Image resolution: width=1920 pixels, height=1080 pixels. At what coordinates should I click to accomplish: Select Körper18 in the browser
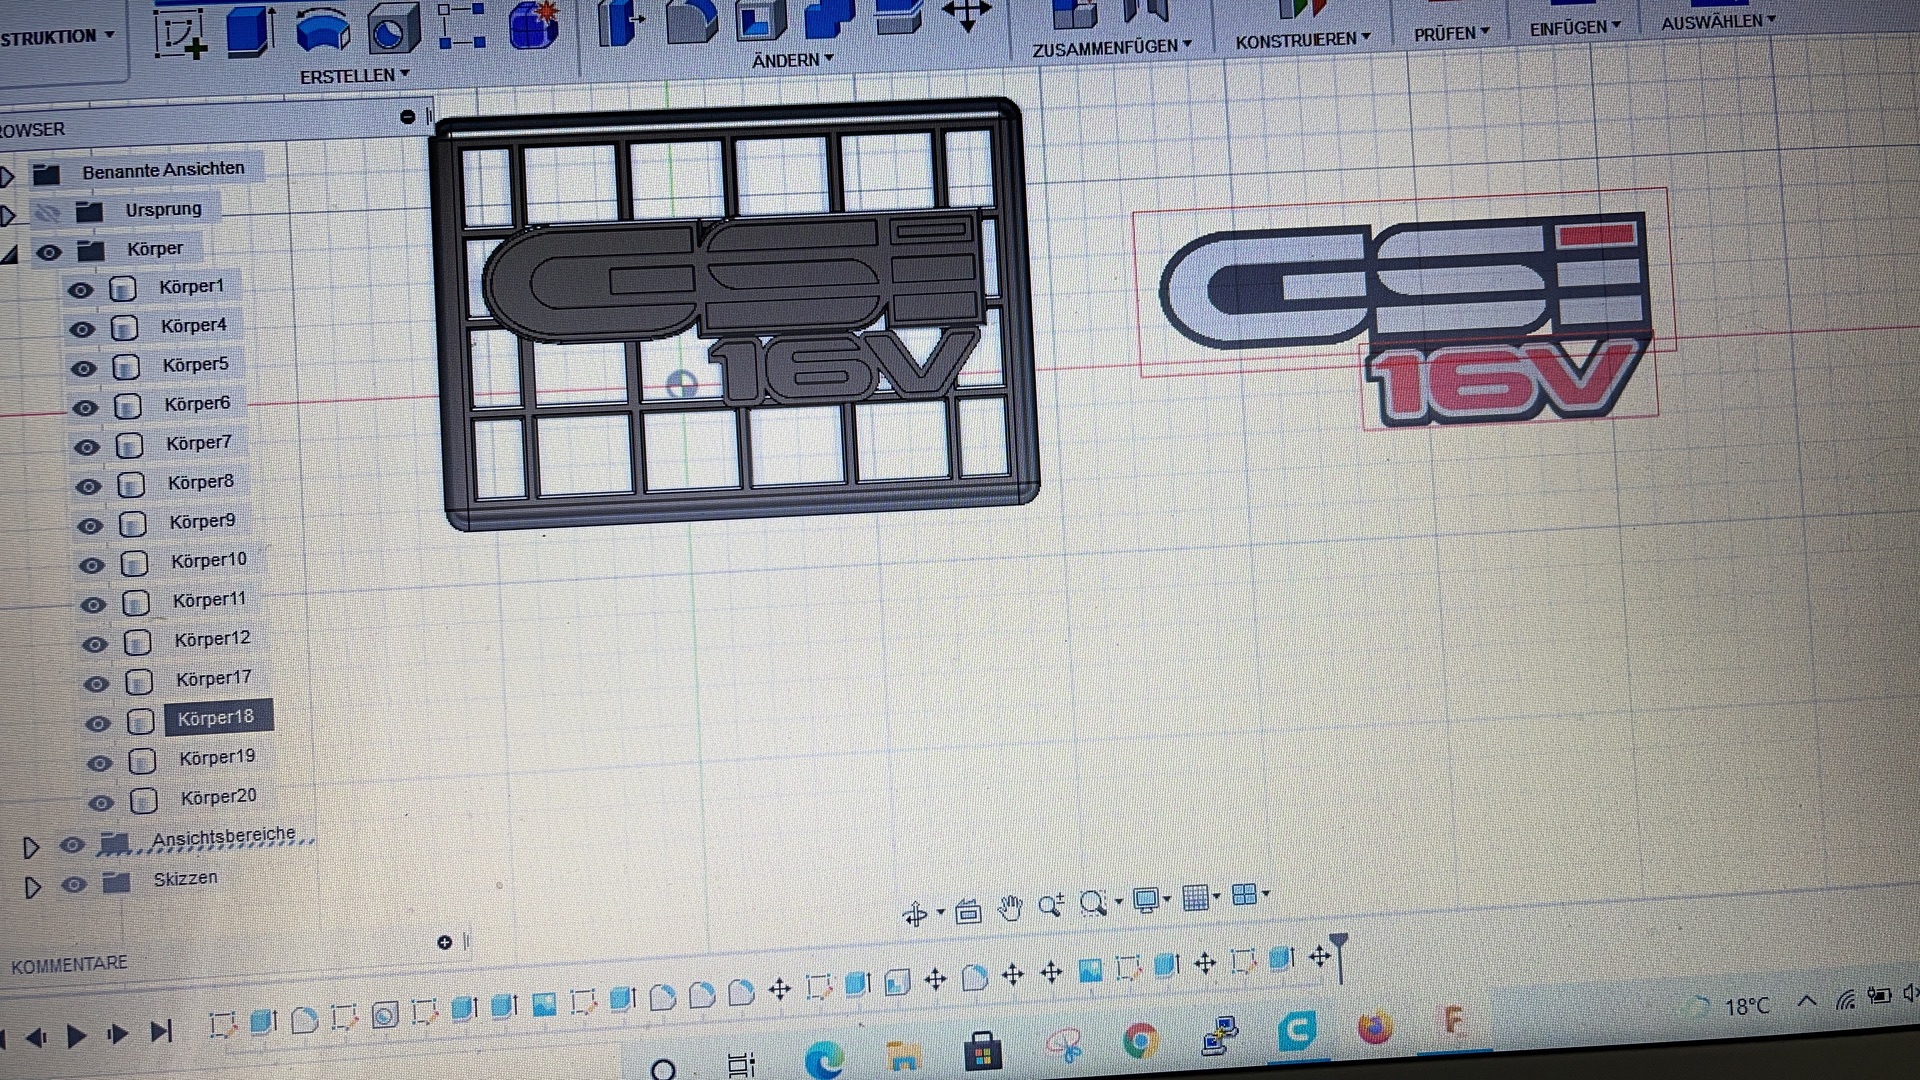pos(216,718)
